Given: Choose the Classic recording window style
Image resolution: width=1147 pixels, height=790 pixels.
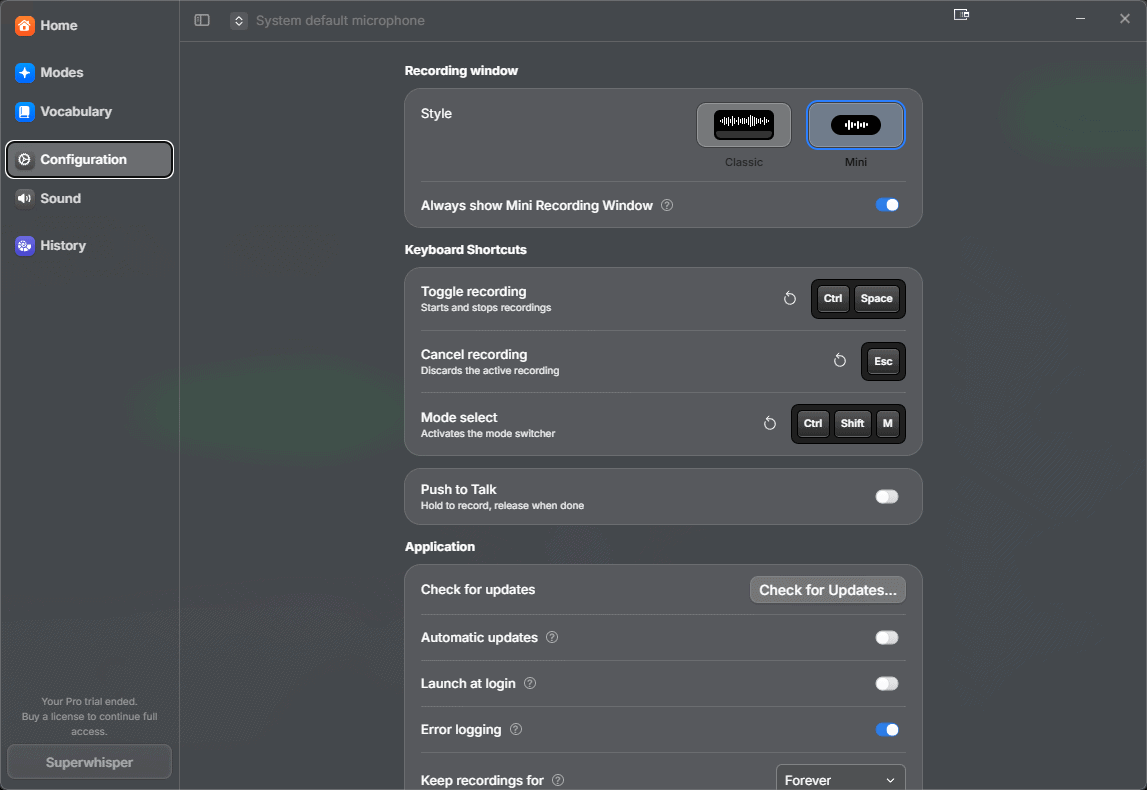Looking at the screenshot, I should 744,125.
